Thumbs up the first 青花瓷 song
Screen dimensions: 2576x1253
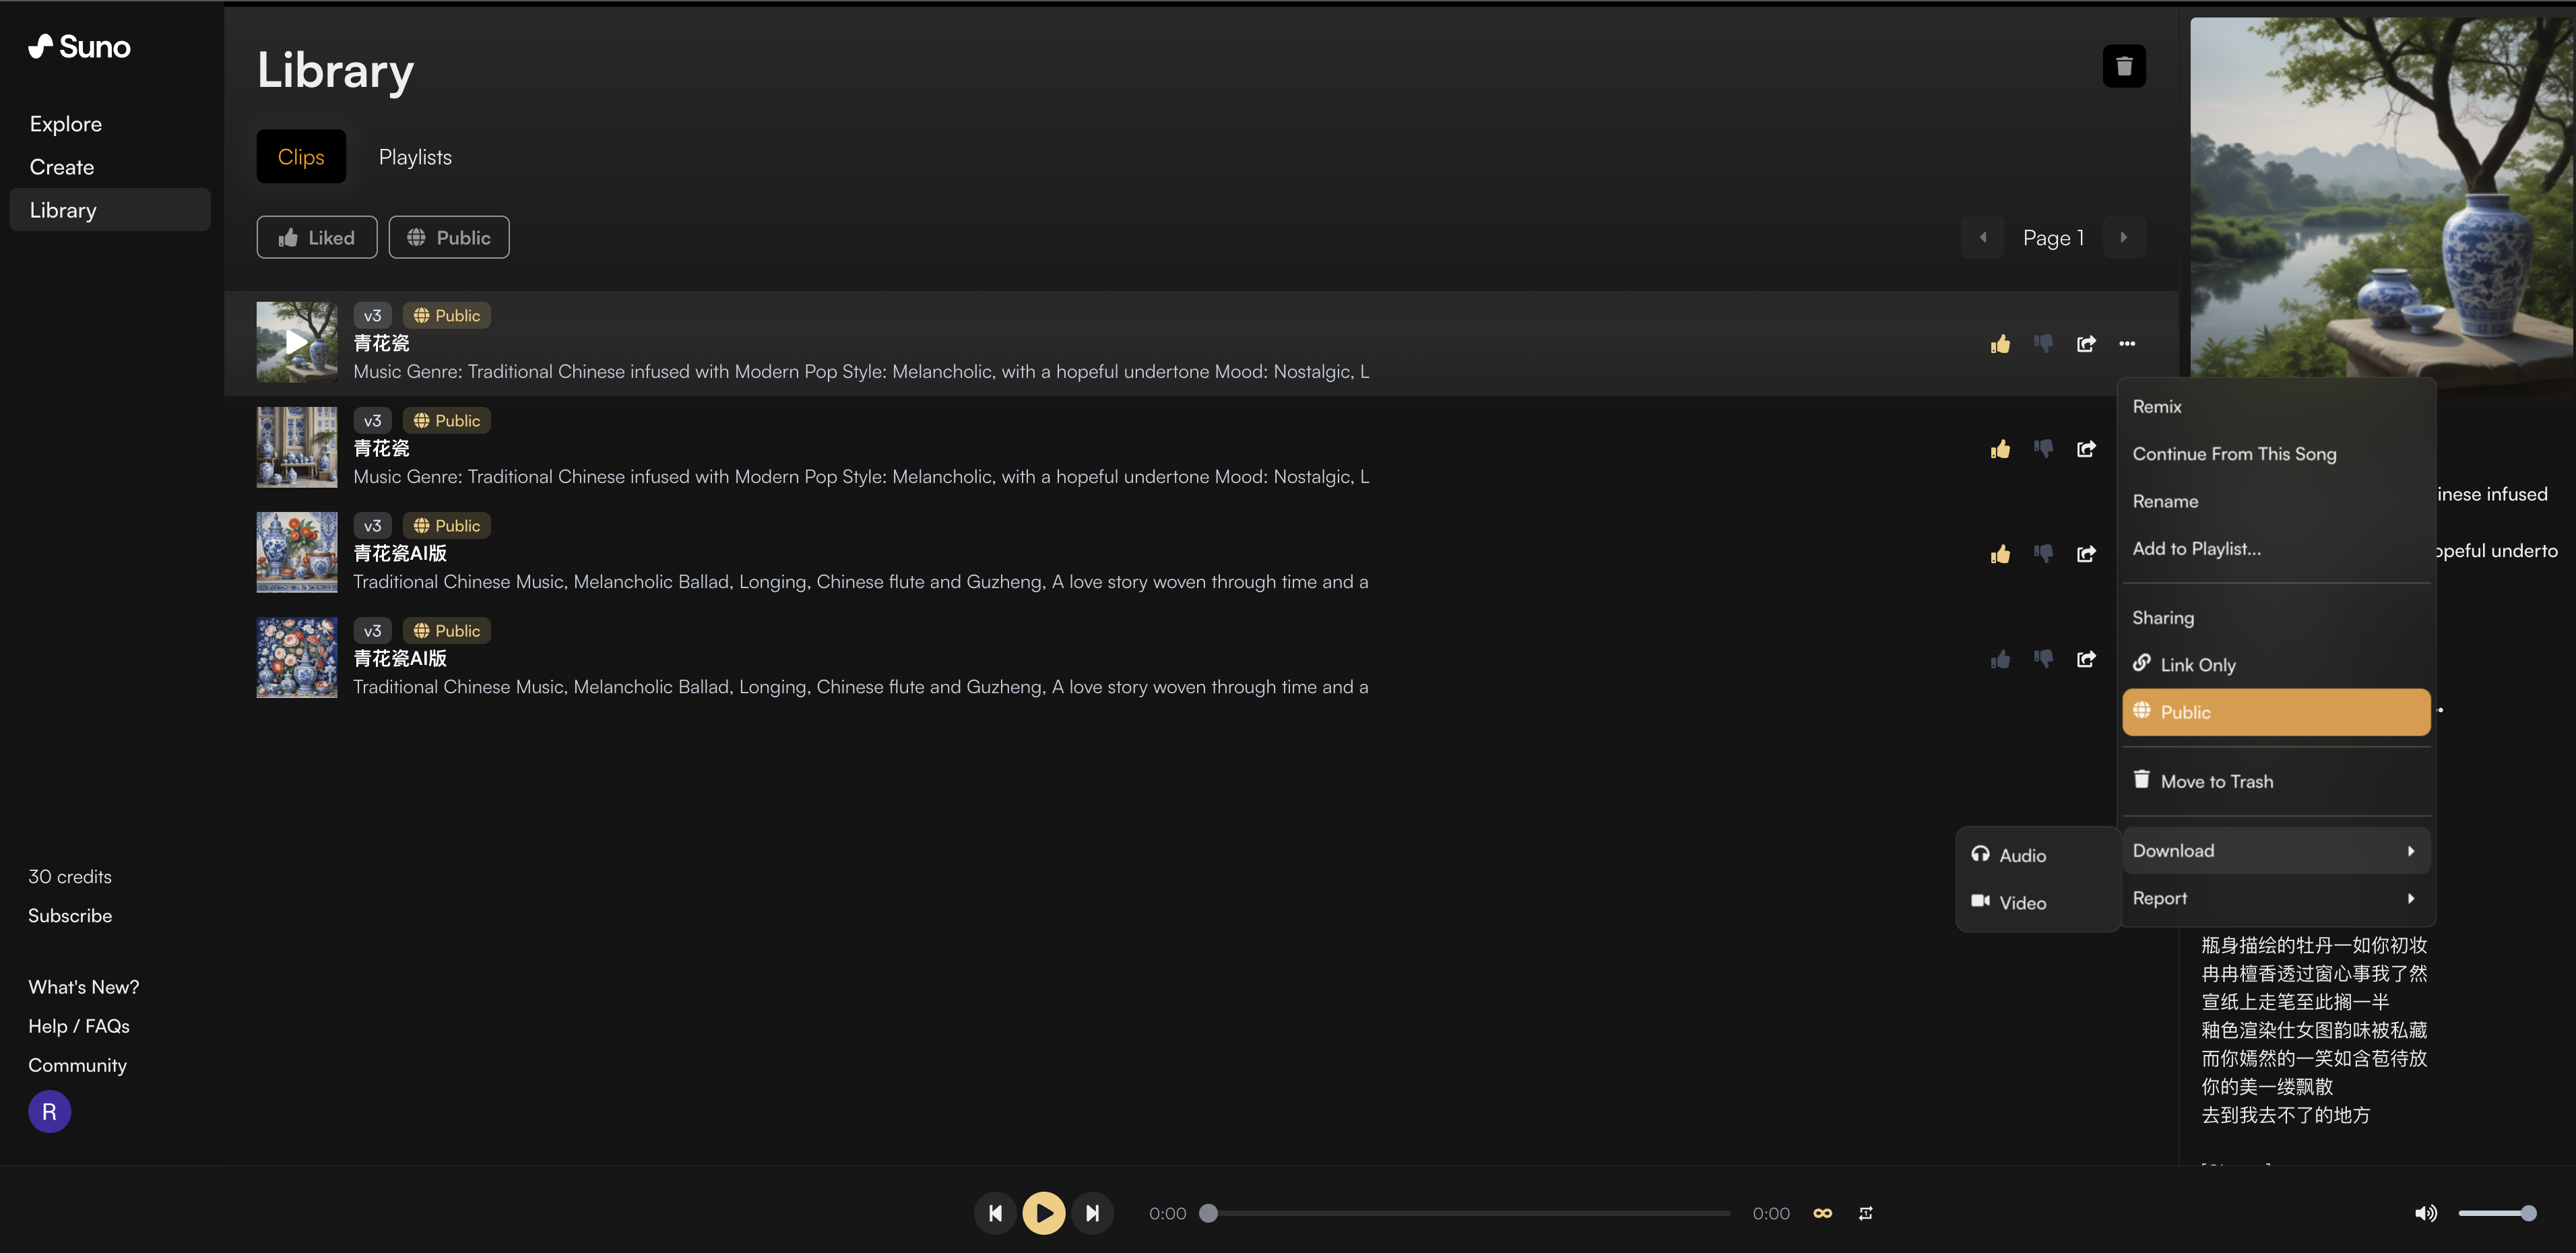coord(2000,344)
